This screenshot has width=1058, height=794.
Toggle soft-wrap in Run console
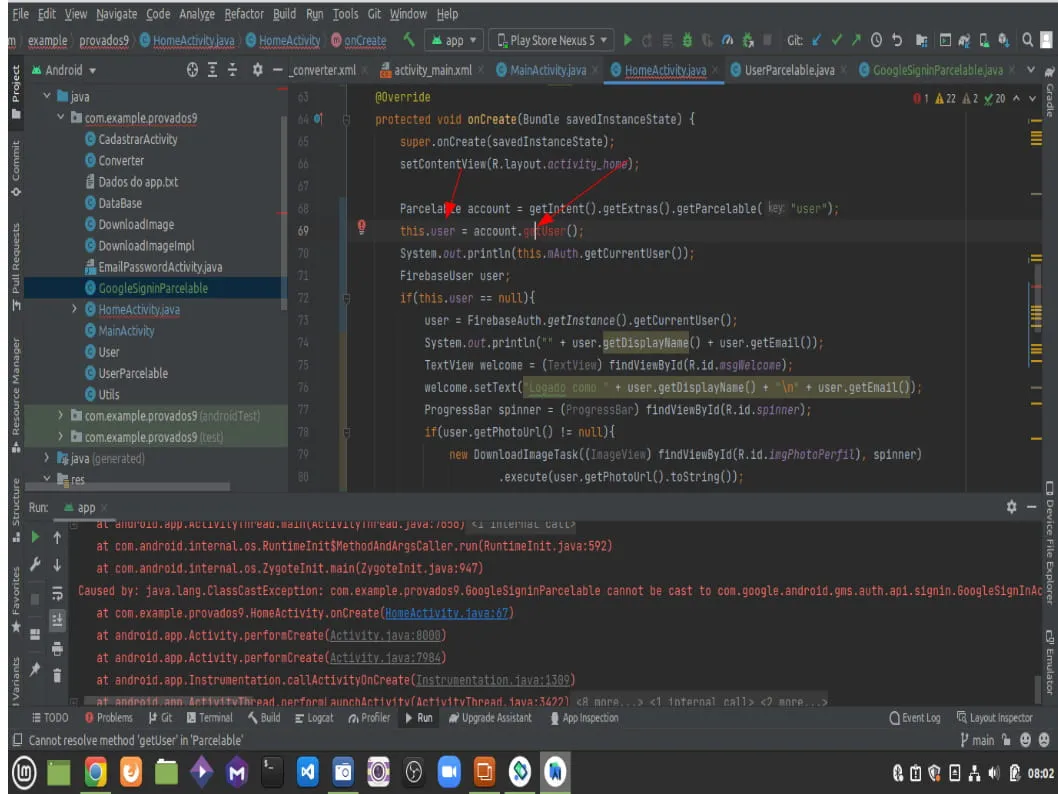[57, 593]
